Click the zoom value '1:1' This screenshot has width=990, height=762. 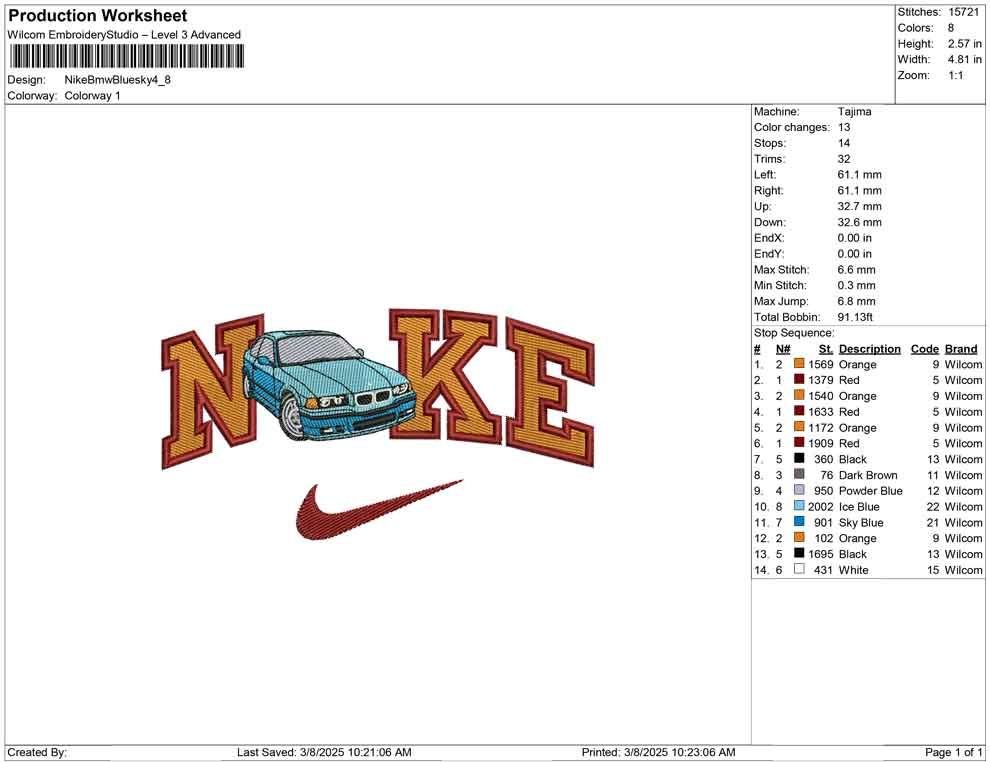click(955, 75)
